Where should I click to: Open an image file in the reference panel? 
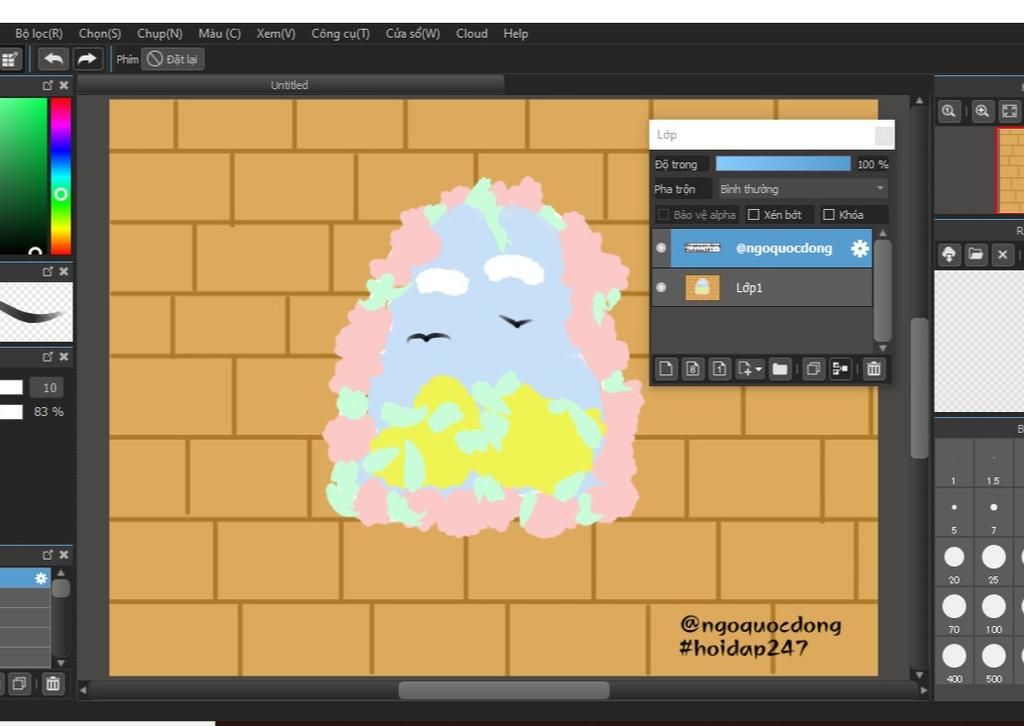pyautogui.click(x=976, y=254)
